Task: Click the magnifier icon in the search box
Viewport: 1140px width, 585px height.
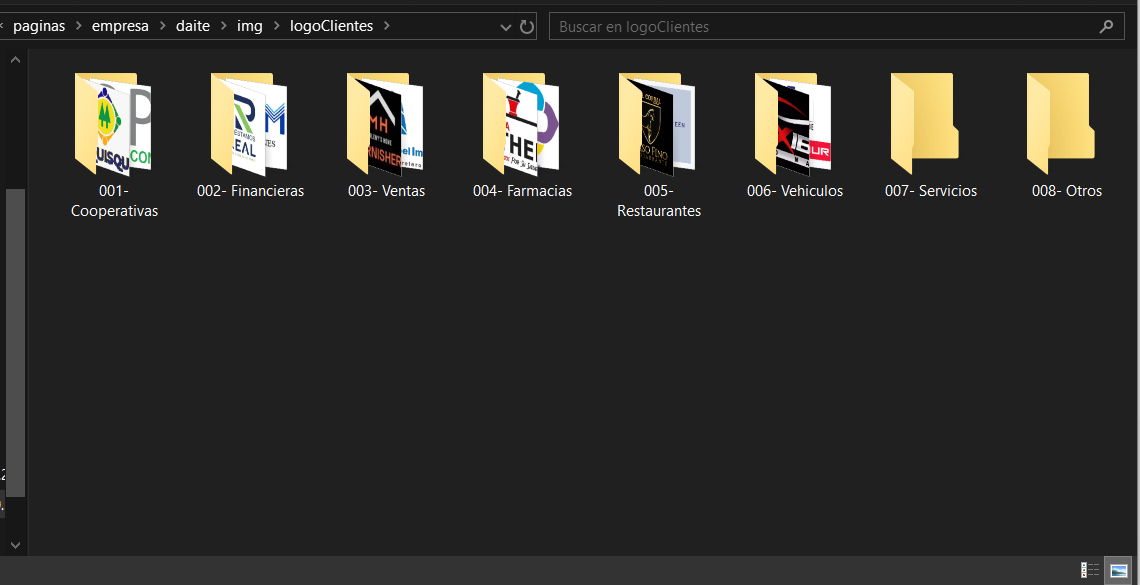Action: [1106, 27]
